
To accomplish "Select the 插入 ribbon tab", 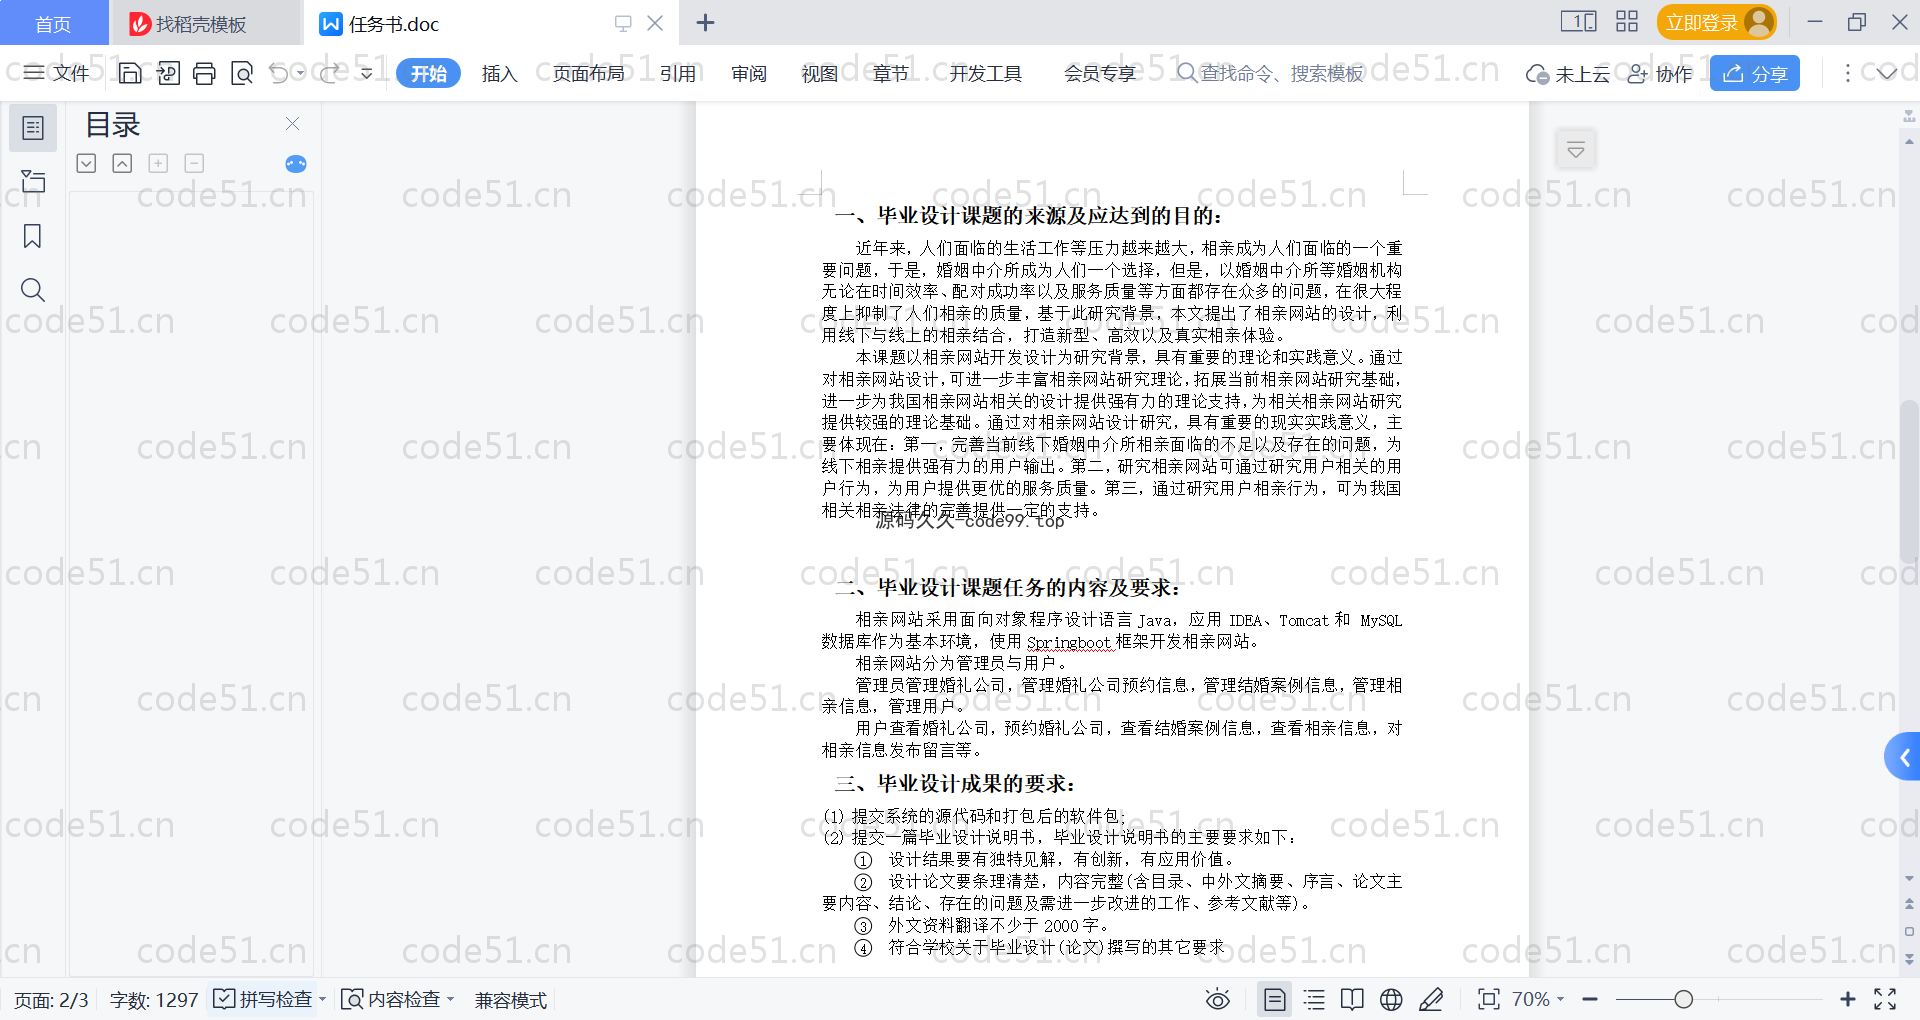I will (x=499, y=73).
